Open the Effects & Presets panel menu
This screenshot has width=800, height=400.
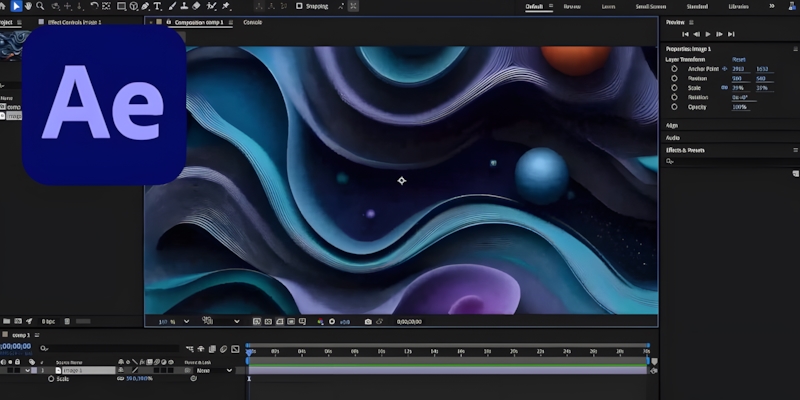coord(795,150)
